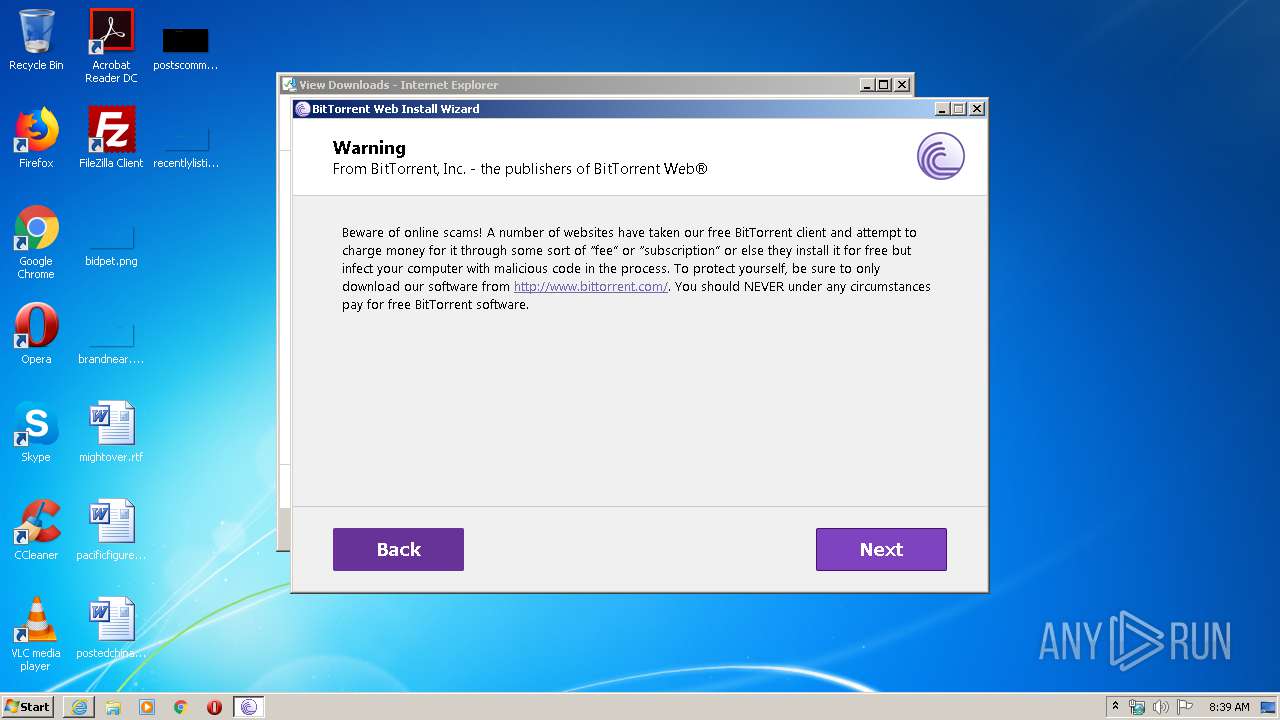Image resolution: width=1280 pixels, height=720 pixels.
Task: Click the 8:39 AM clock
Action: coord(1229,707)
